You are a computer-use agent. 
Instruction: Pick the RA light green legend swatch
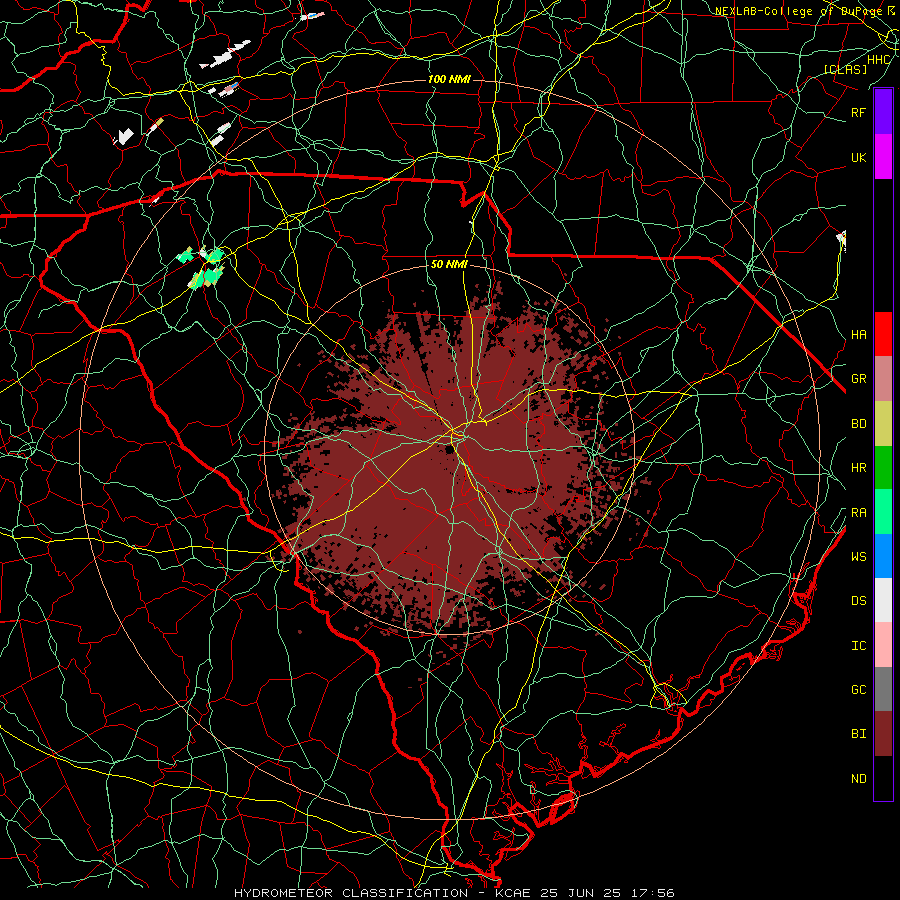click(x=883, y=511)
